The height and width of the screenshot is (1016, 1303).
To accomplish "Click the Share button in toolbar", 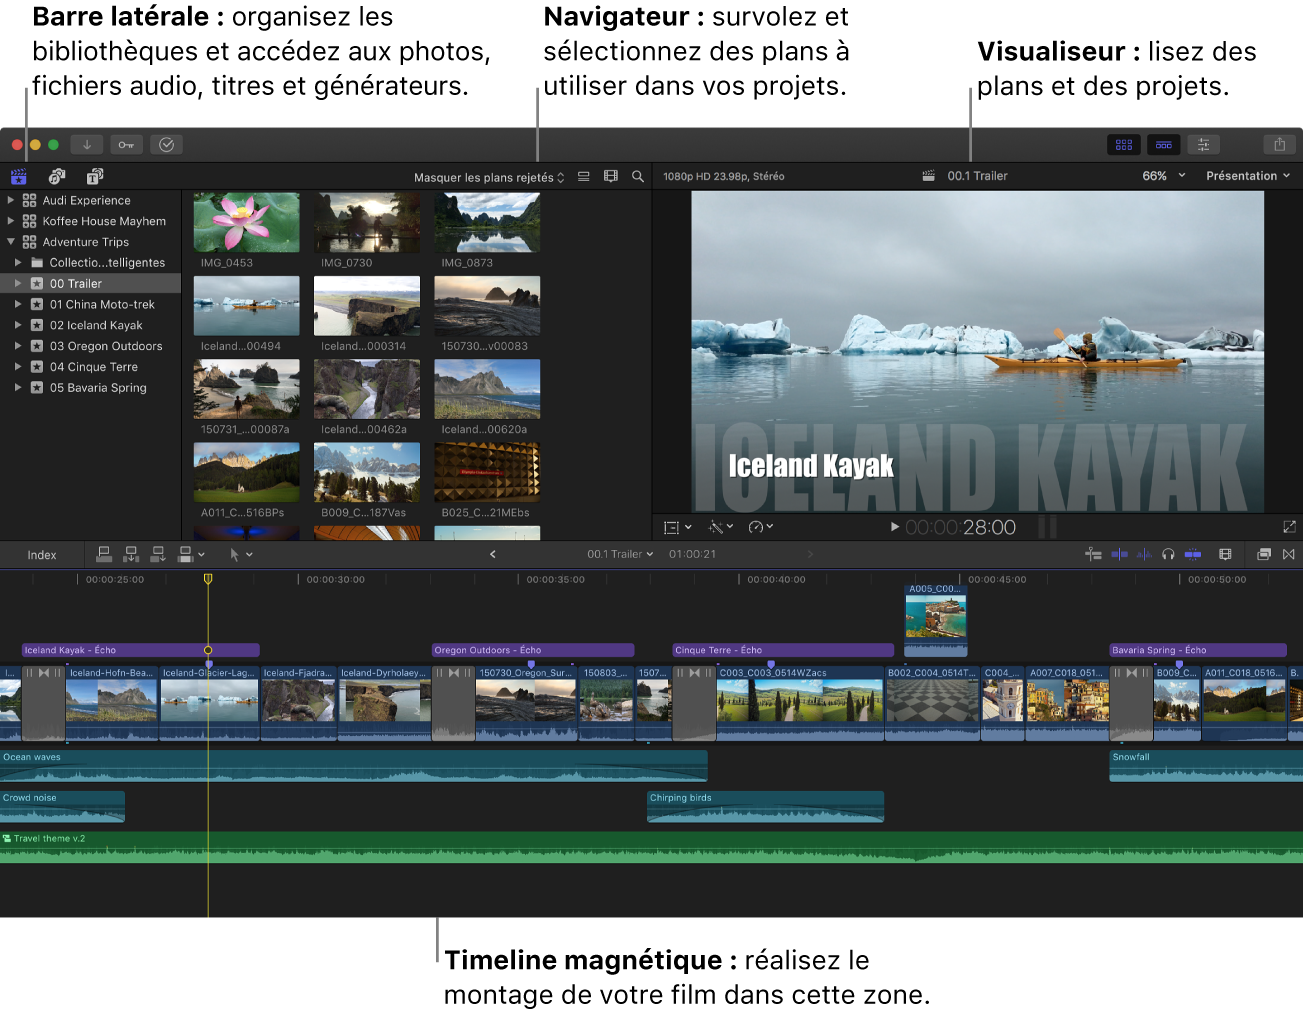I will pyautogui.click(x=1279, y=145).
